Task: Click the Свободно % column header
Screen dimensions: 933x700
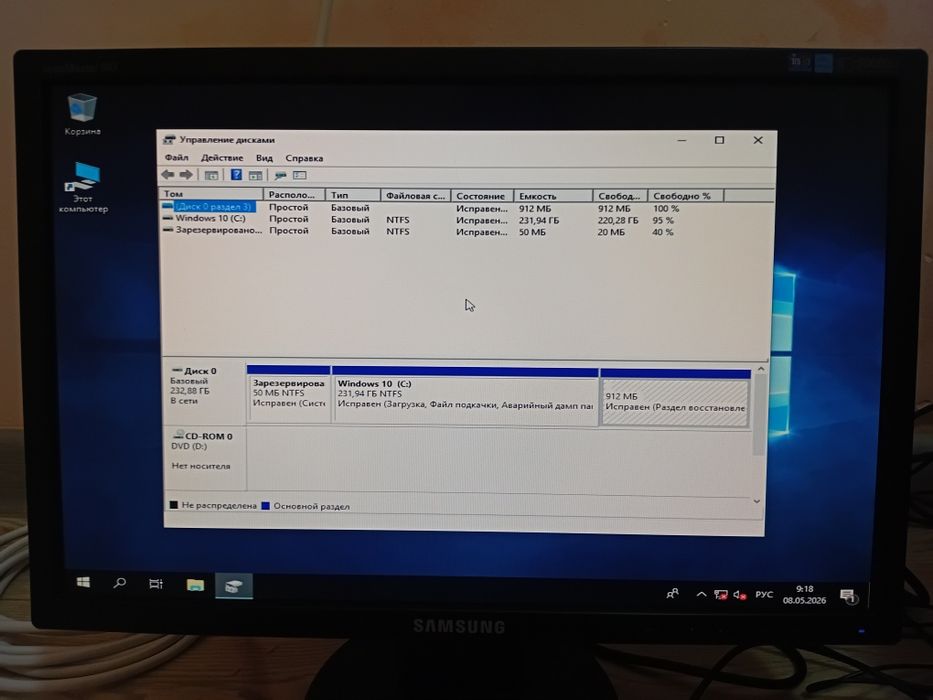Action: (685, 196)
